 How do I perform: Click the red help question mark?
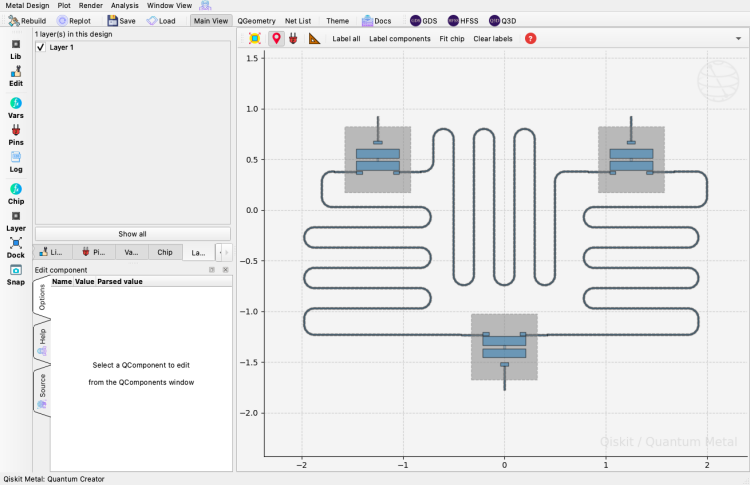click(x=530, y=39)
